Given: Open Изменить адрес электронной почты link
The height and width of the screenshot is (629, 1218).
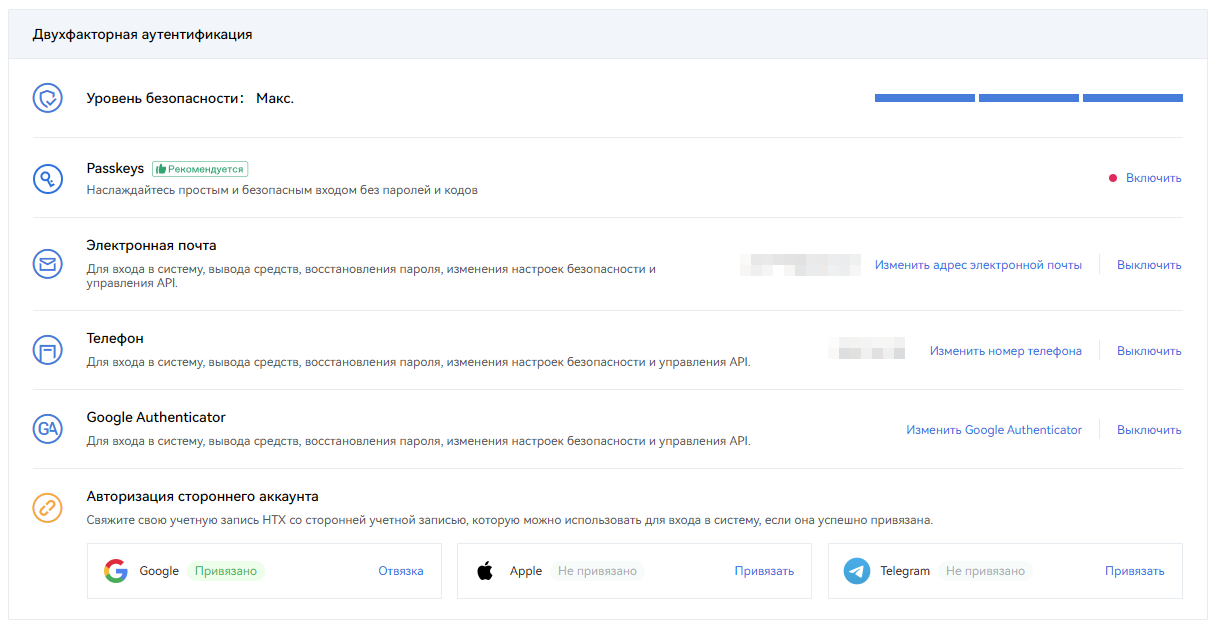Looking at the screenshot, I should [978, 265].
